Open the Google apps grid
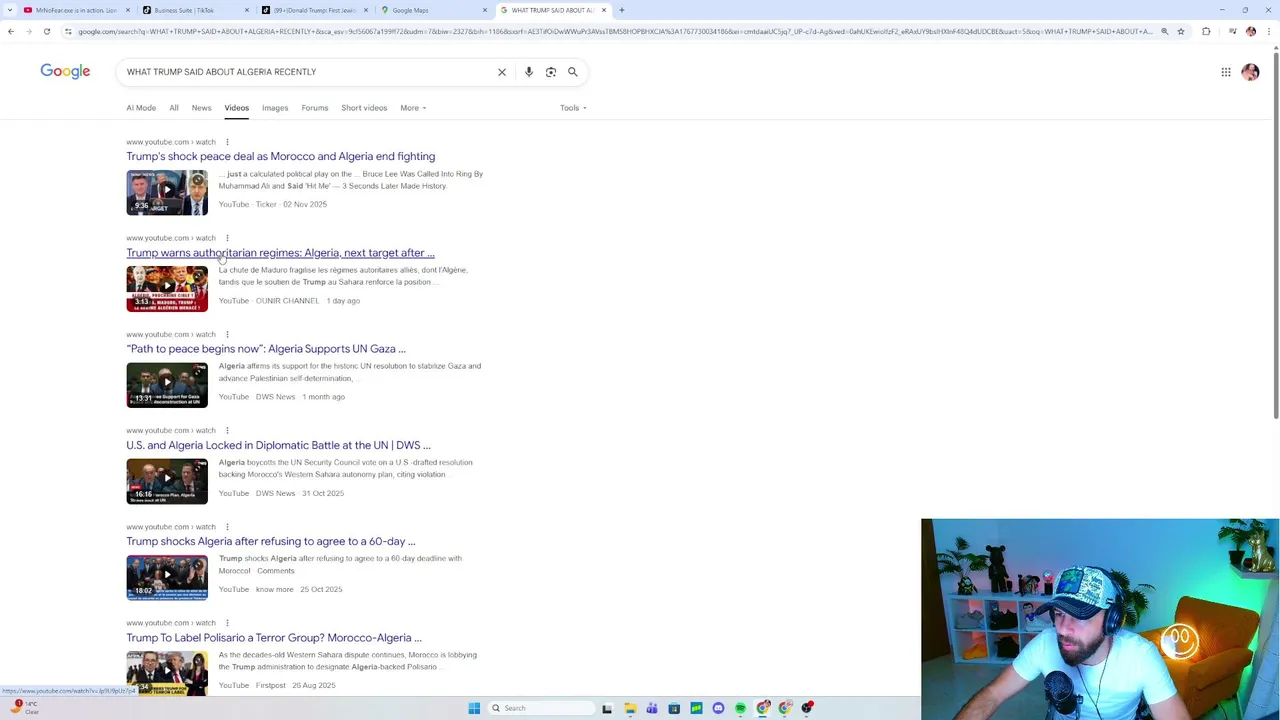The height and width of the screenshot is (720, 1280). tap(1226, 72)
